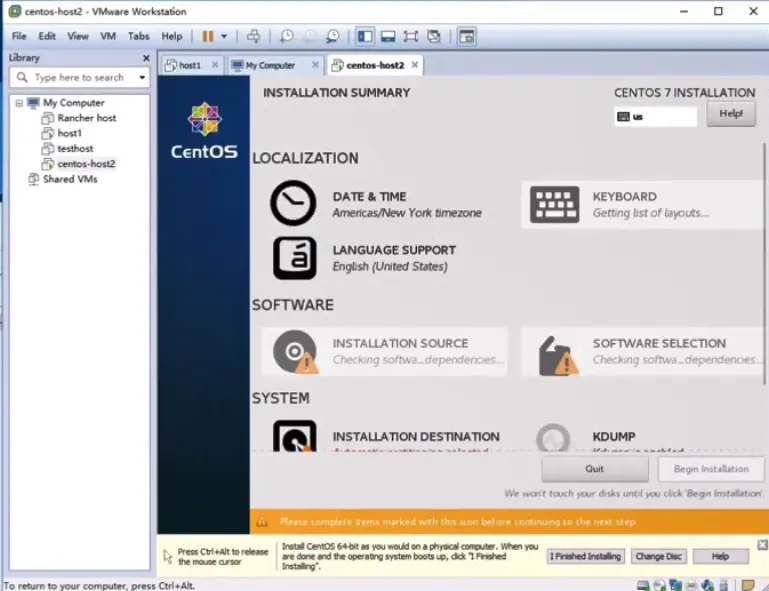Click the Quit button
The image size is (769, 591).
pos(594,469)
